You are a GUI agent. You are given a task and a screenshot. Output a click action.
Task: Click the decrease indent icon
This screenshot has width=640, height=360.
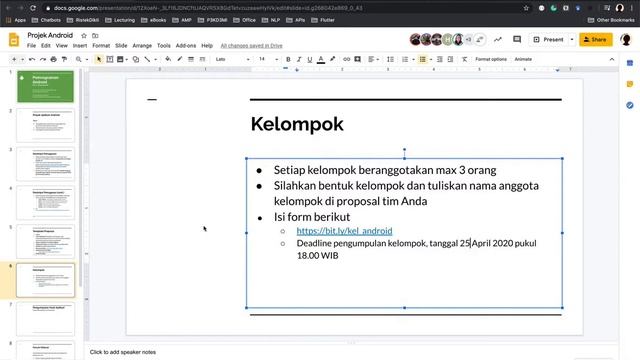click(x=440, y=60)
